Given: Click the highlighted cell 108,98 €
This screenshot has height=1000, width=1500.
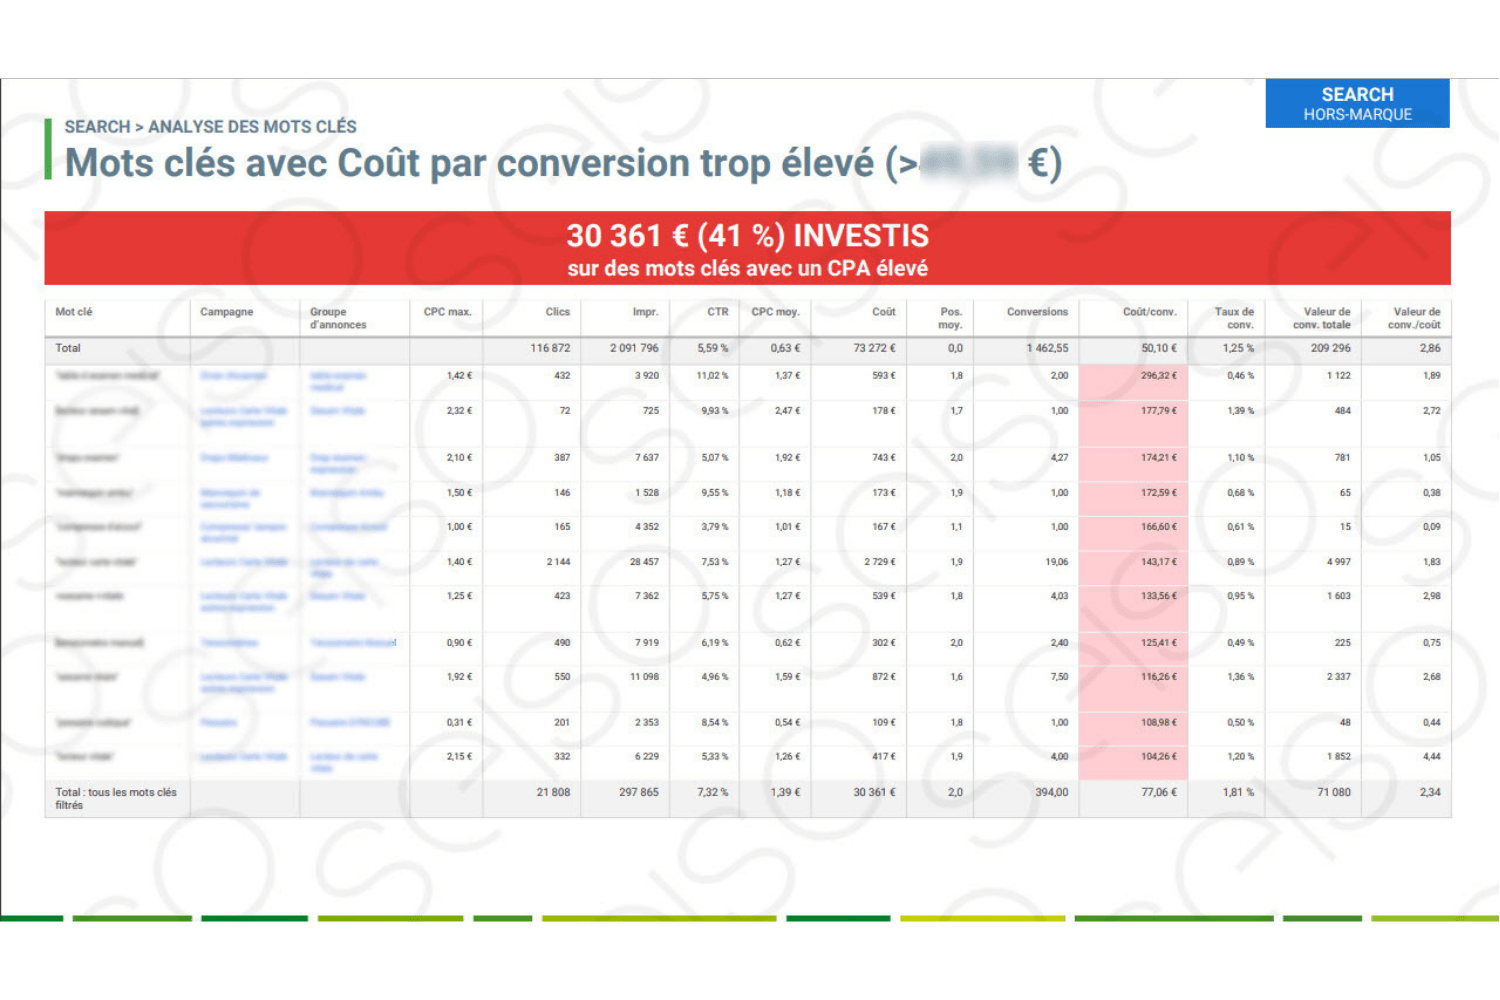Looking at the screenshot, I should (1134, 729).
